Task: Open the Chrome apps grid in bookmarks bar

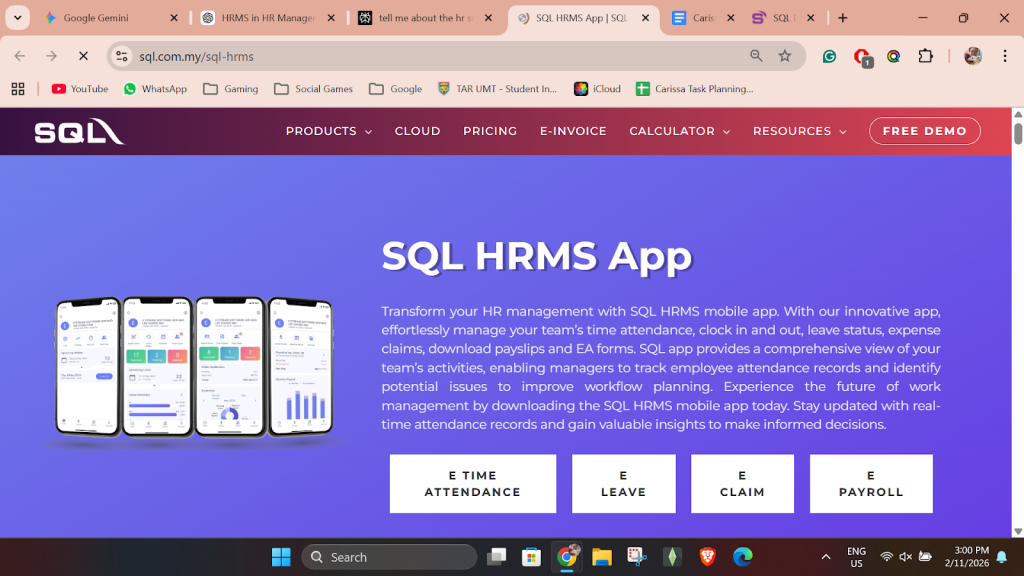Action: tap(18, 89)
